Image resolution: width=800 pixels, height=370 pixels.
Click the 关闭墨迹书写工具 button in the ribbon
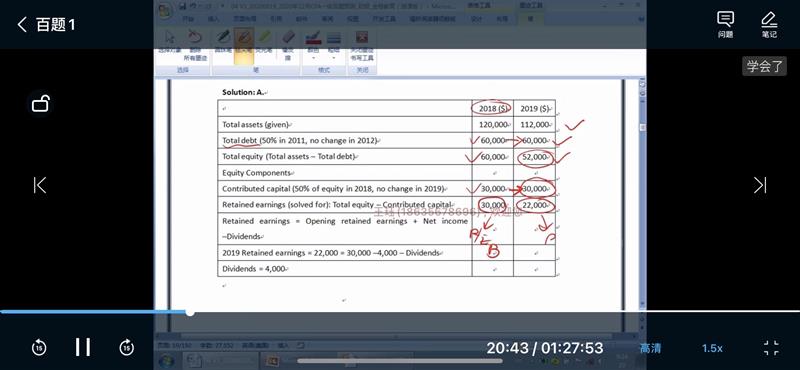pos(362,45)
